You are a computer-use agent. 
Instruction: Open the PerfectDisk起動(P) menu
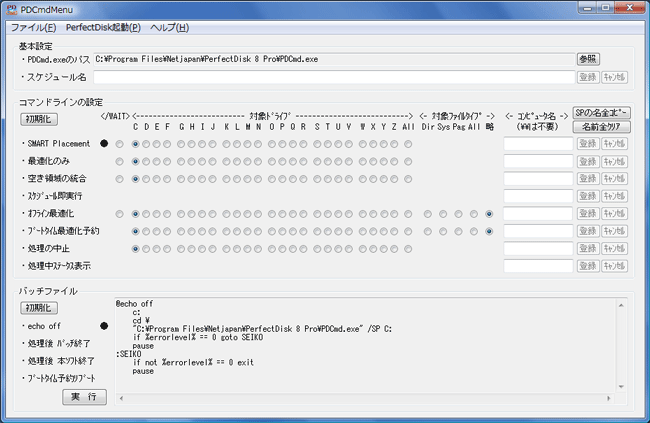pyautogui.click(x=103, y=27)
